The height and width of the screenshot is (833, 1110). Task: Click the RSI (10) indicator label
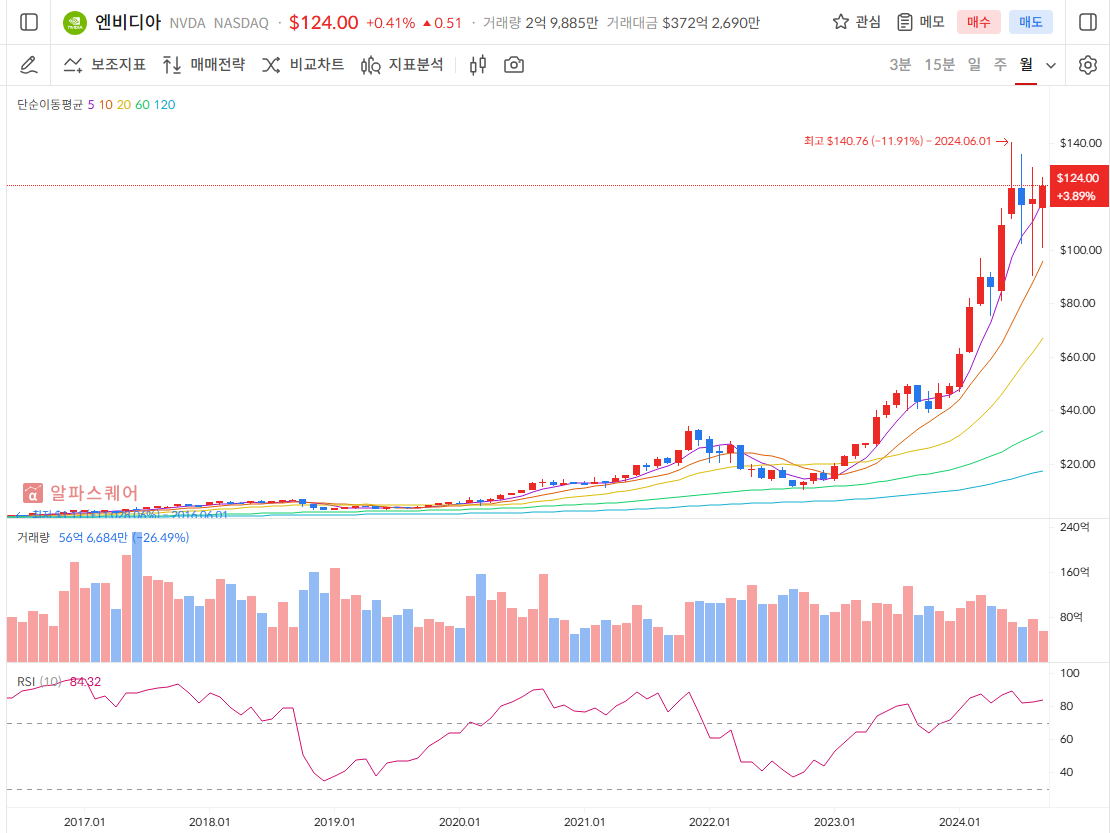point(39,682)
